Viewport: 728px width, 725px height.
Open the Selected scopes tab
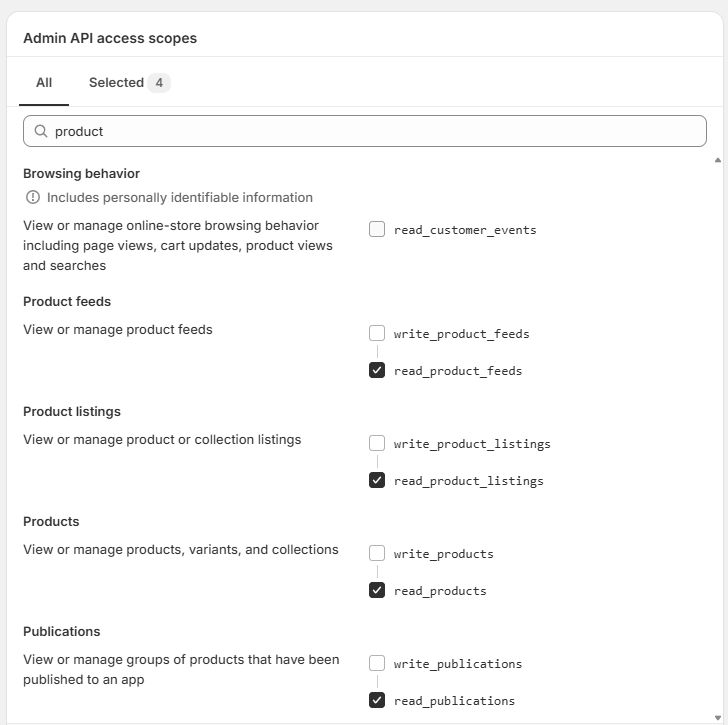coord(116,83)
